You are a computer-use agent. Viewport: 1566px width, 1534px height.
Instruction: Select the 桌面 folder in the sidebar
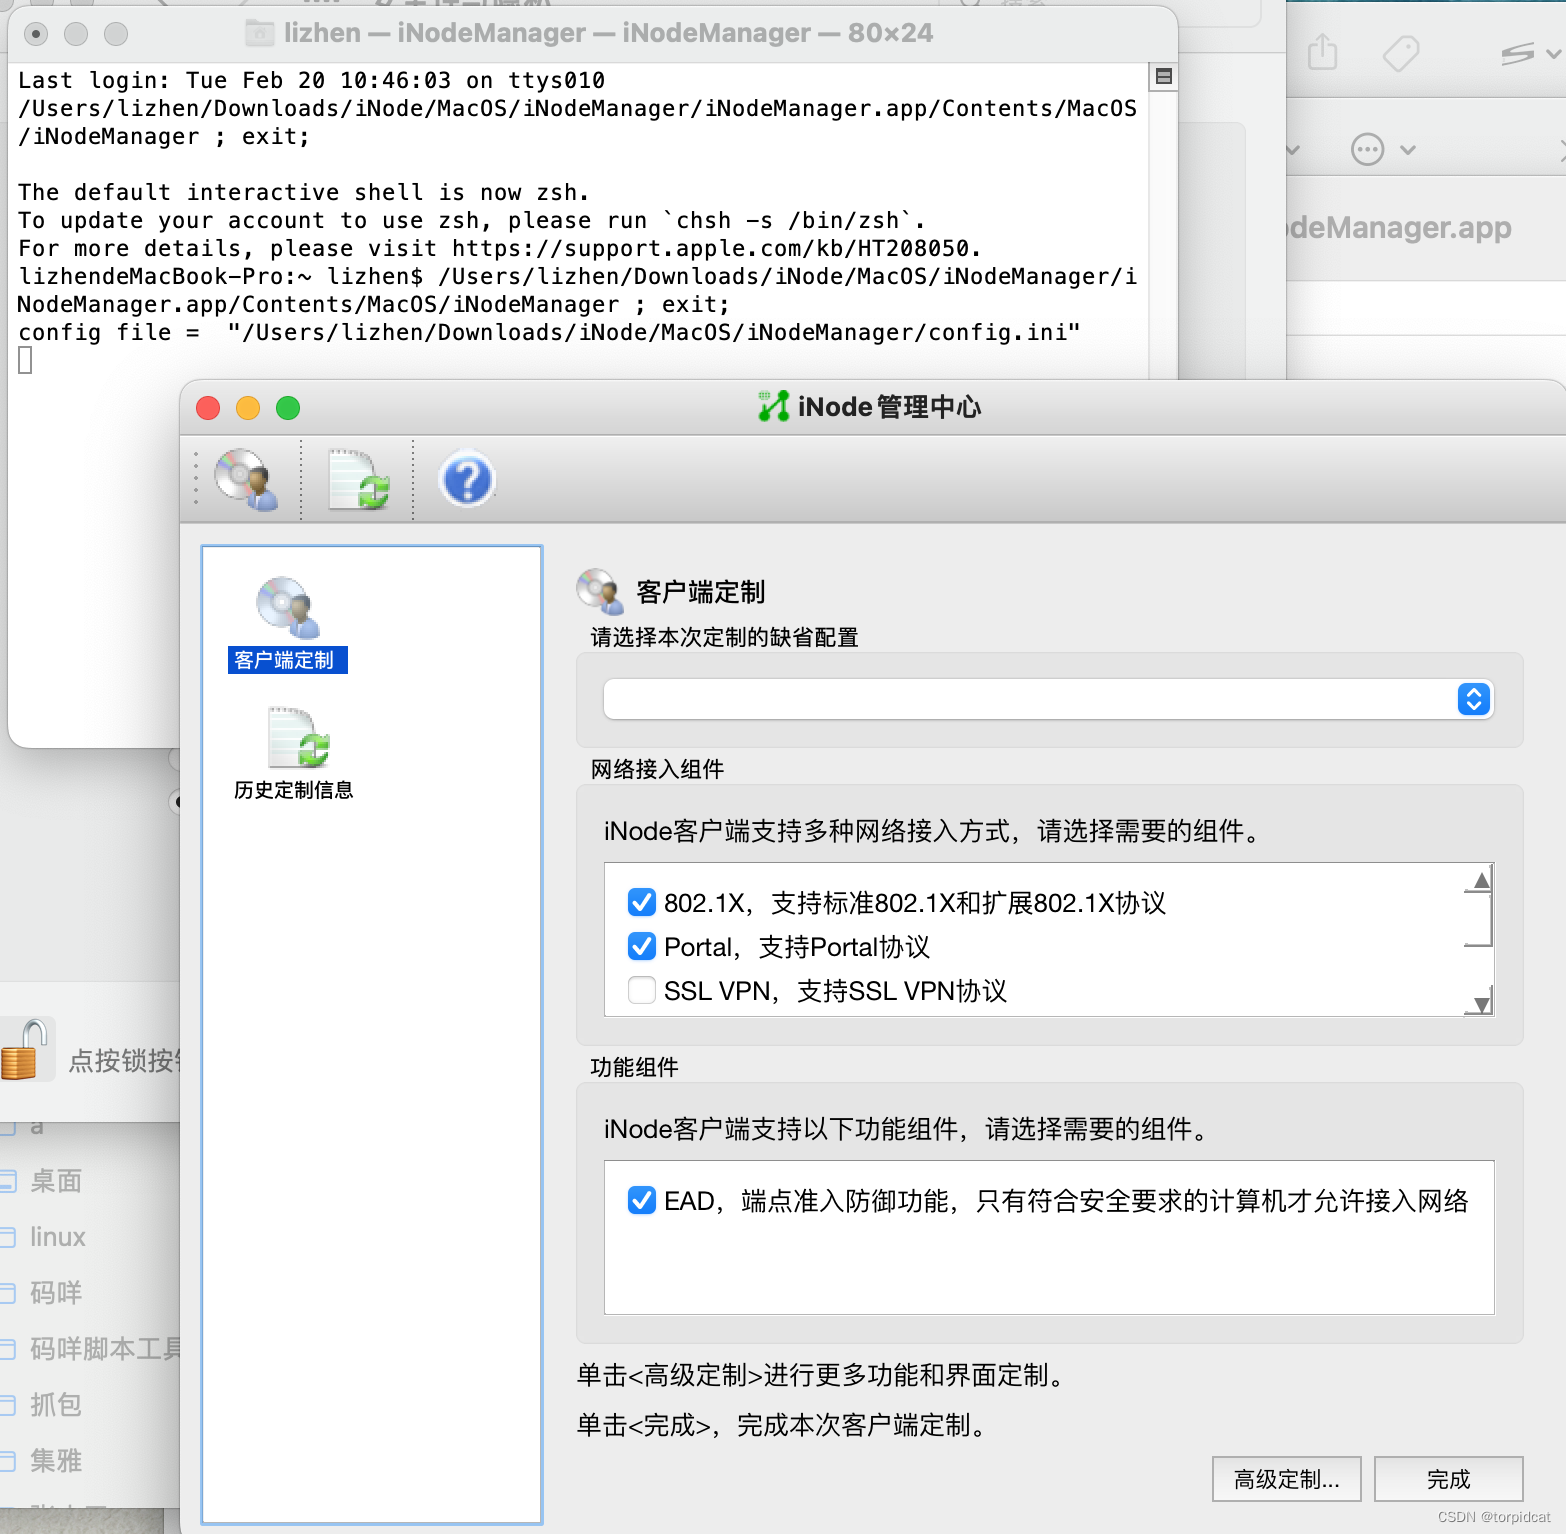tap(56, 1181)
